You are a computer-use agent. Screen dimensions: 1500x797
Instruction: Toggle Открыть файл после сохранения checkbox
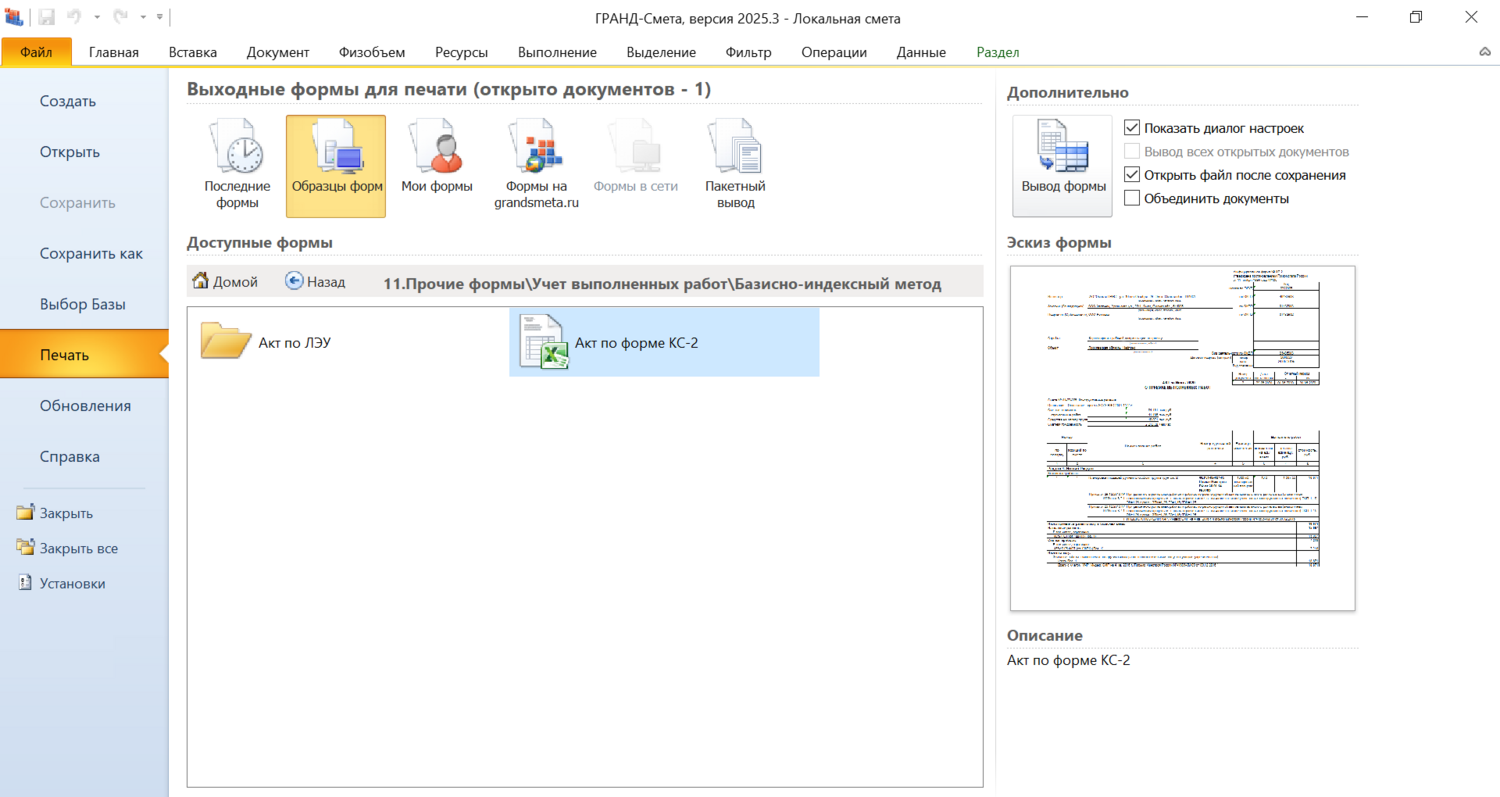(1132, 174)
